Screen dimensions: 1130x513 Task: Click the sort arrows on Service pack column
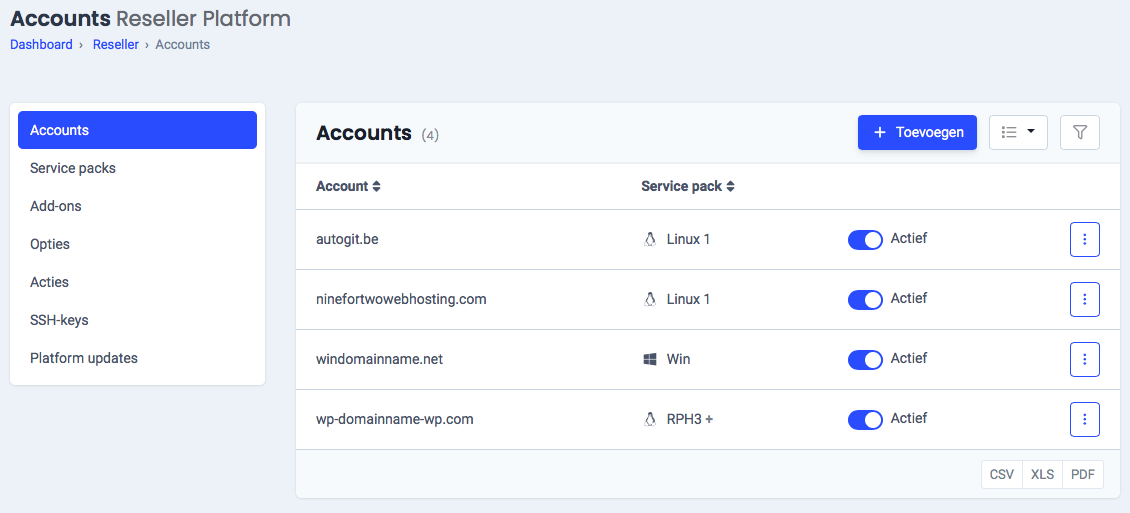[730, 187]
